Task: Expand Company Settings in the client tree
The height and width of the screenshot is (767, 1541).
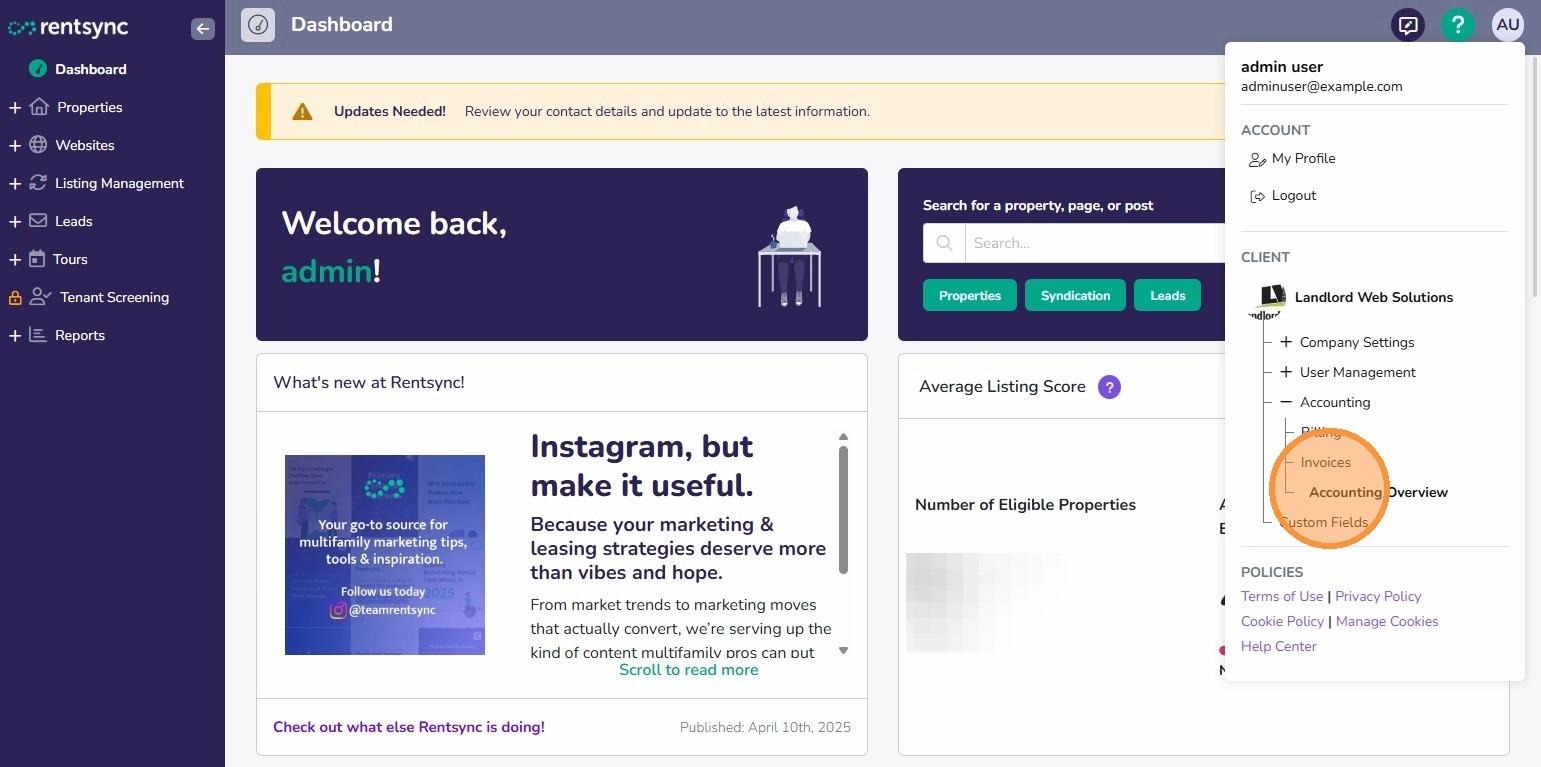Action: tap(1286, 342)
